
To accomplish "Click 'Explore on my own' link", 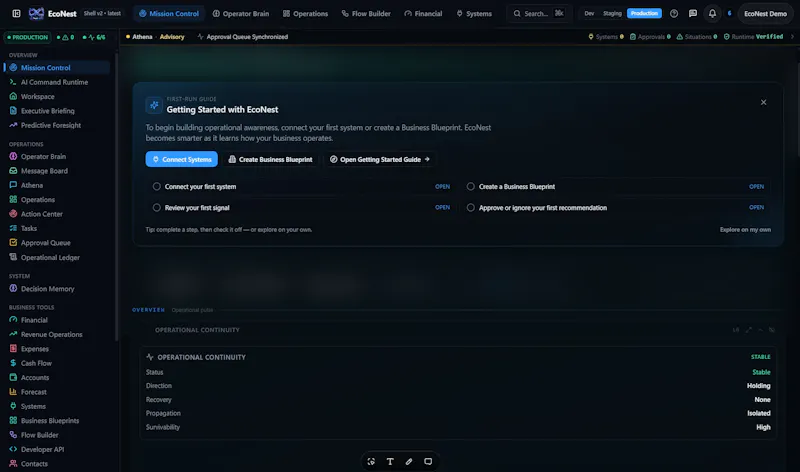I will [x=745, y=230].
